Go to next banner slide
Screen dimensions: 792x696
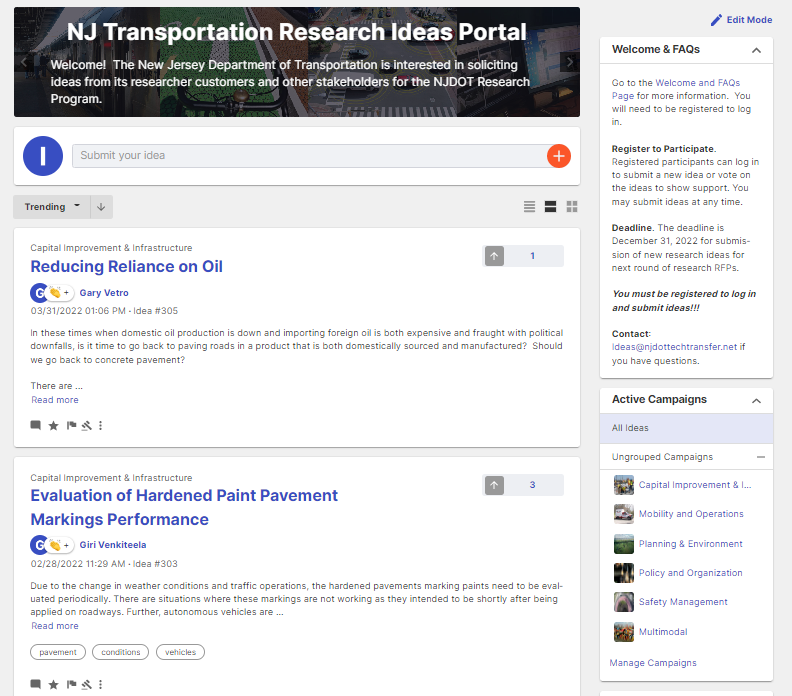pyautogui.click(x=570, y=62)
